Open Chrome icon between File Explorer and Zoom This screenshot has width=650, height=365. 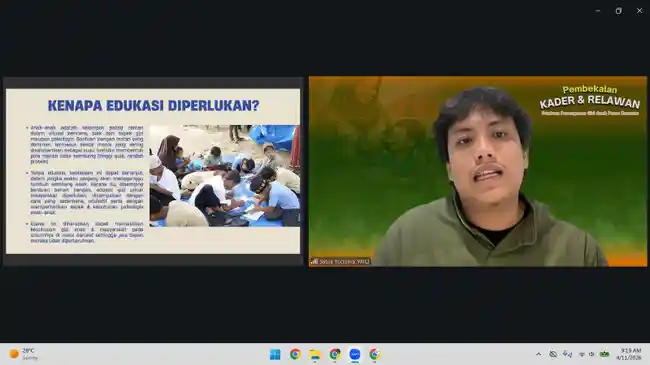335,354
